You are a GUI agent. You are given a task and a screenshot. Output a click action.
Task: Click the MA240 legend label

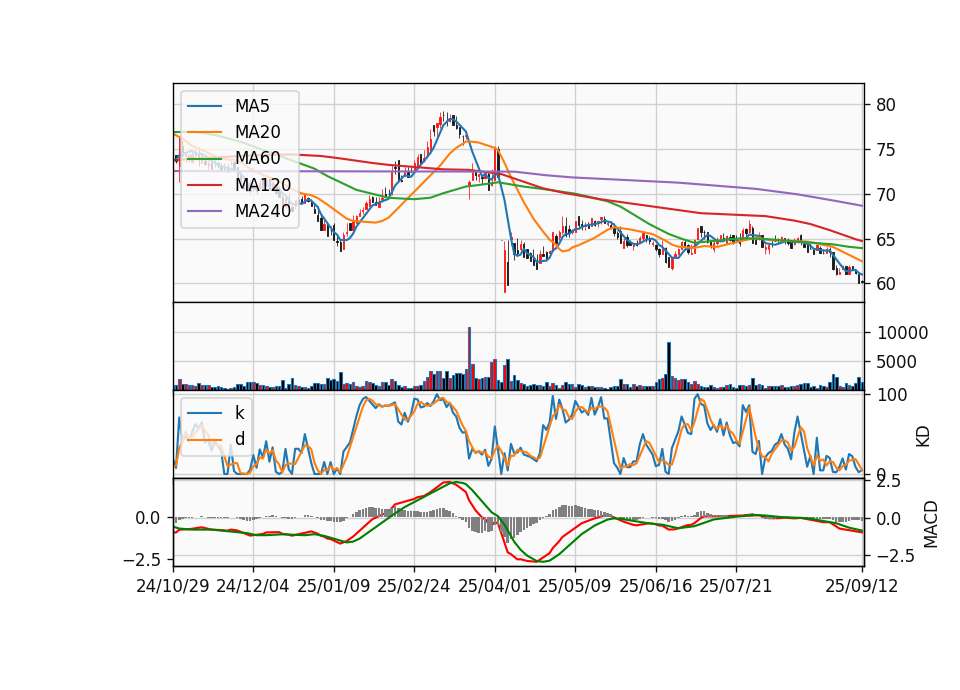click(263, 211)
